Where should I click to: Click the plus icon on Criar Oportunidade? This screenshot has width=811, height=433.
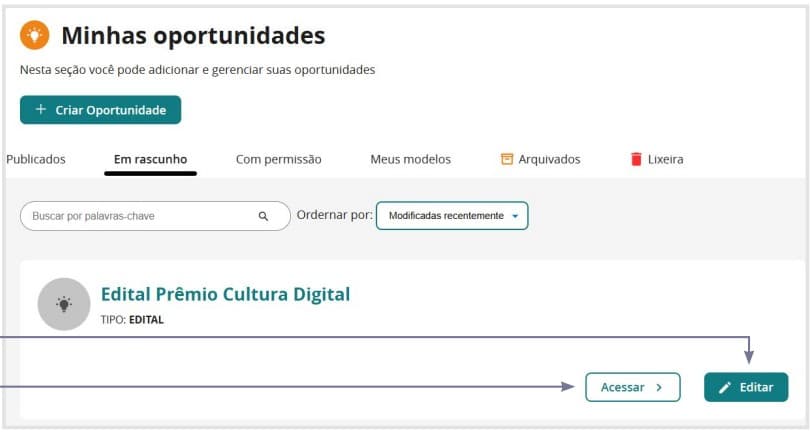(x=41, y=110)
